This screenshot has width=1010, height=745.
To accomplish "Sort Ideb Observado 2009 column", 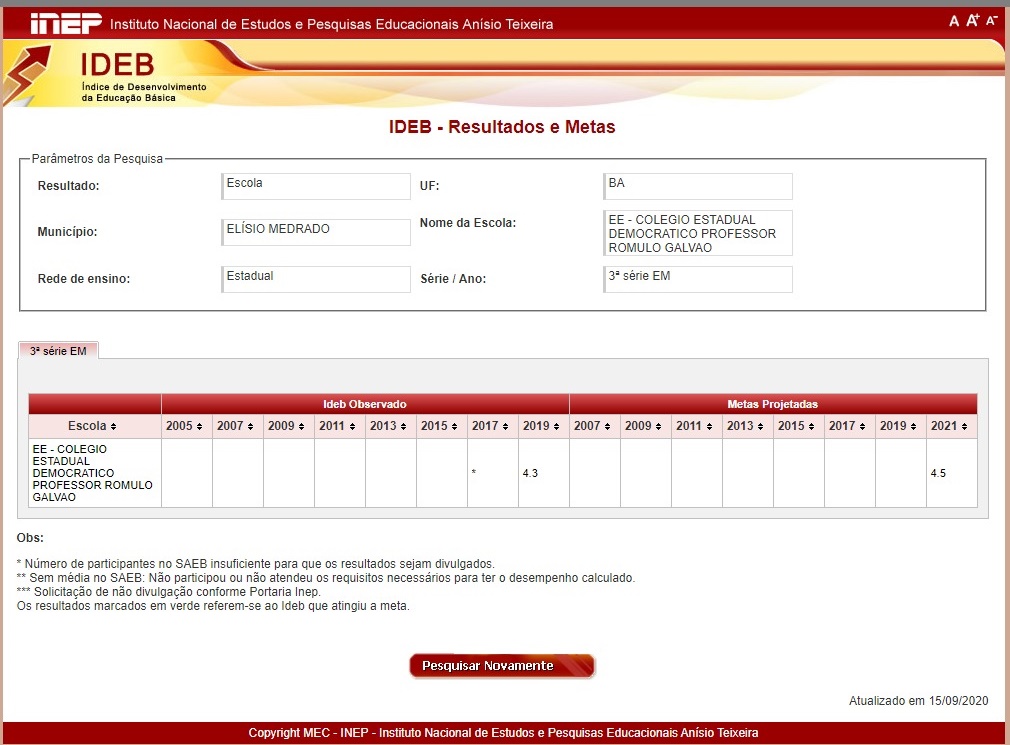I will (288, 426).
